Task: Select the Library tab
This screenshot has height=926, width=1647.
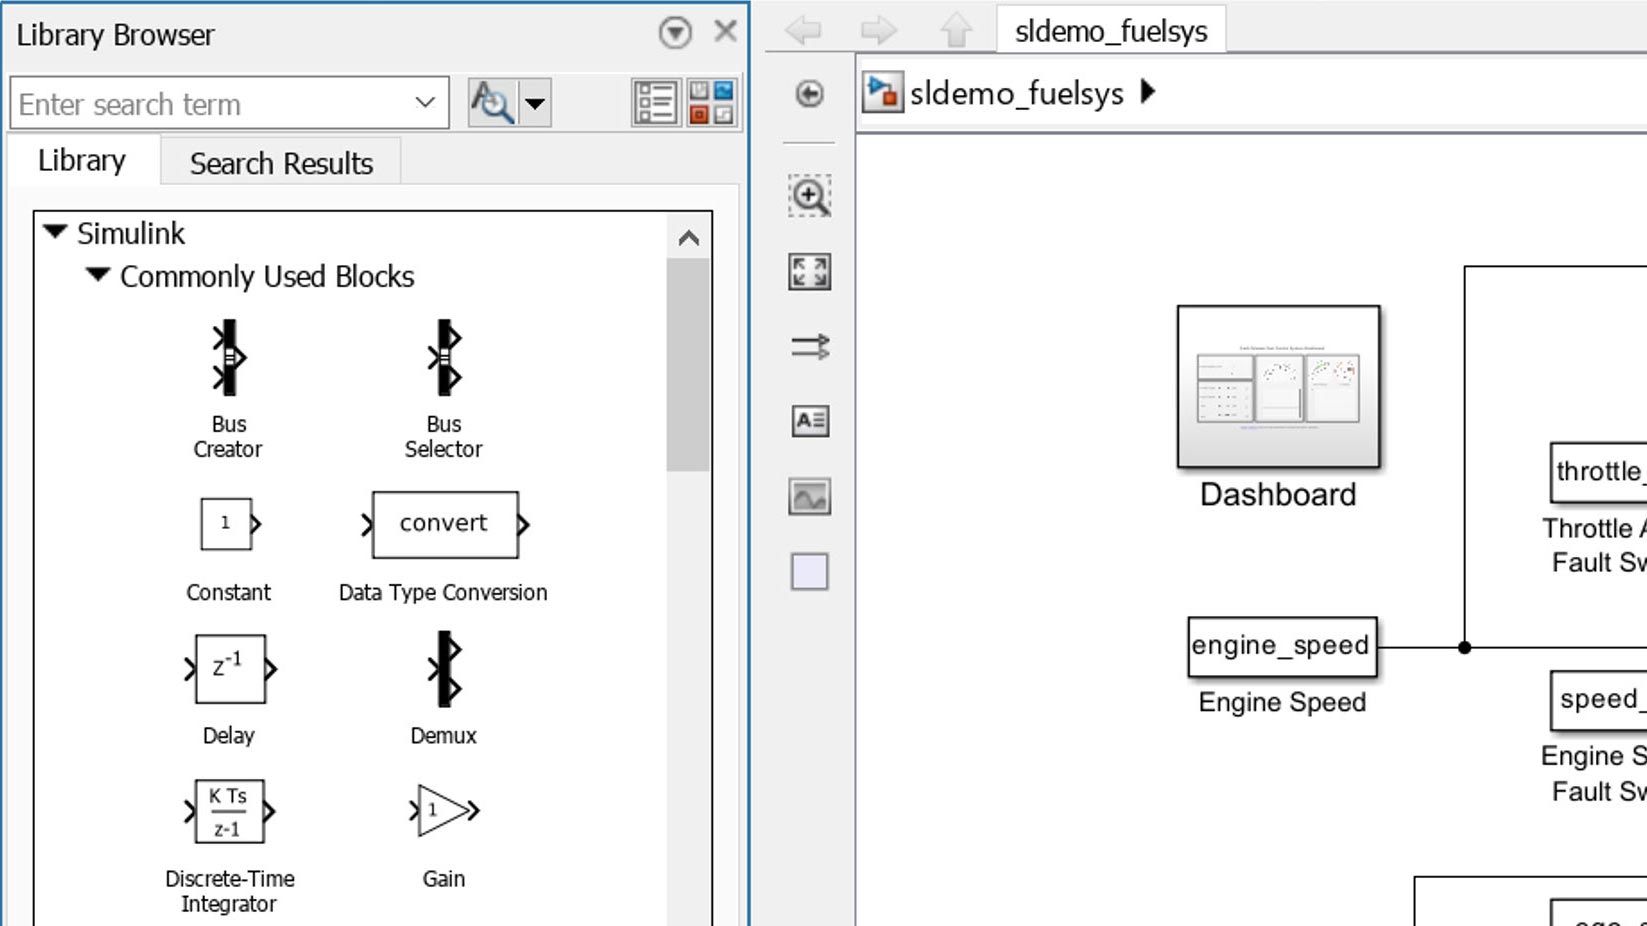Action: pos(81,160)
